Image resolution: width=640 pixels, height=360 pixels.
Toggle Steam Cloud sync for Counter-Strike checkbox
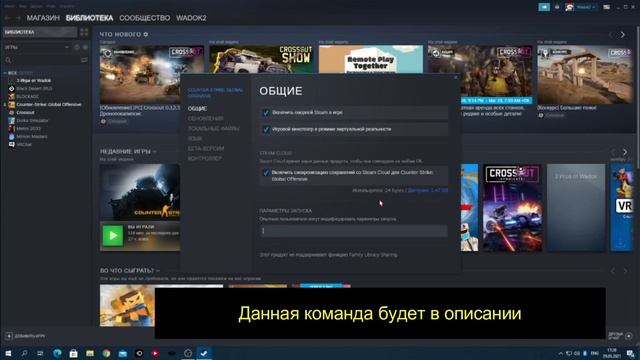[x=266, y=173]
